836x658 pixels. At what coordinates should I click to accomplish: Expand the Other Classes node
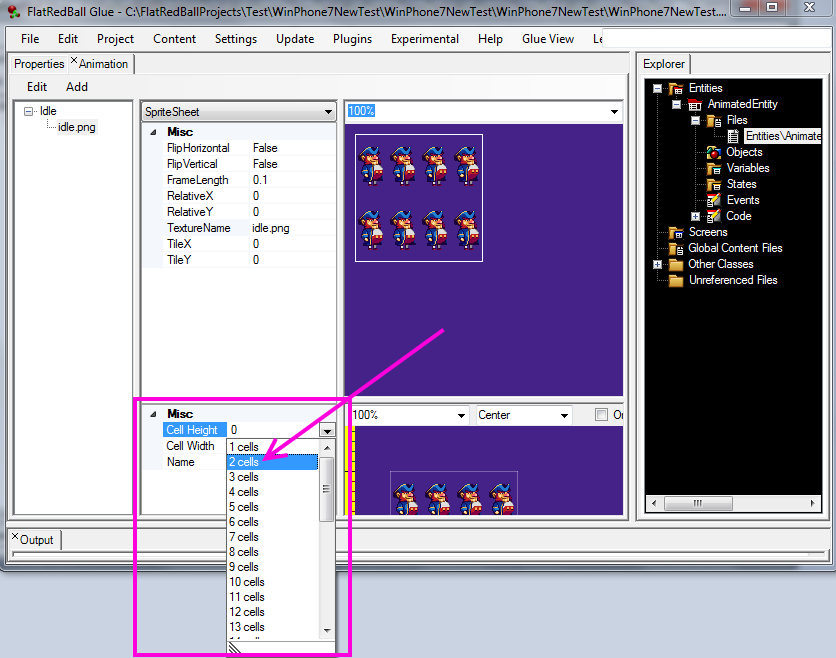coord(657,264)
